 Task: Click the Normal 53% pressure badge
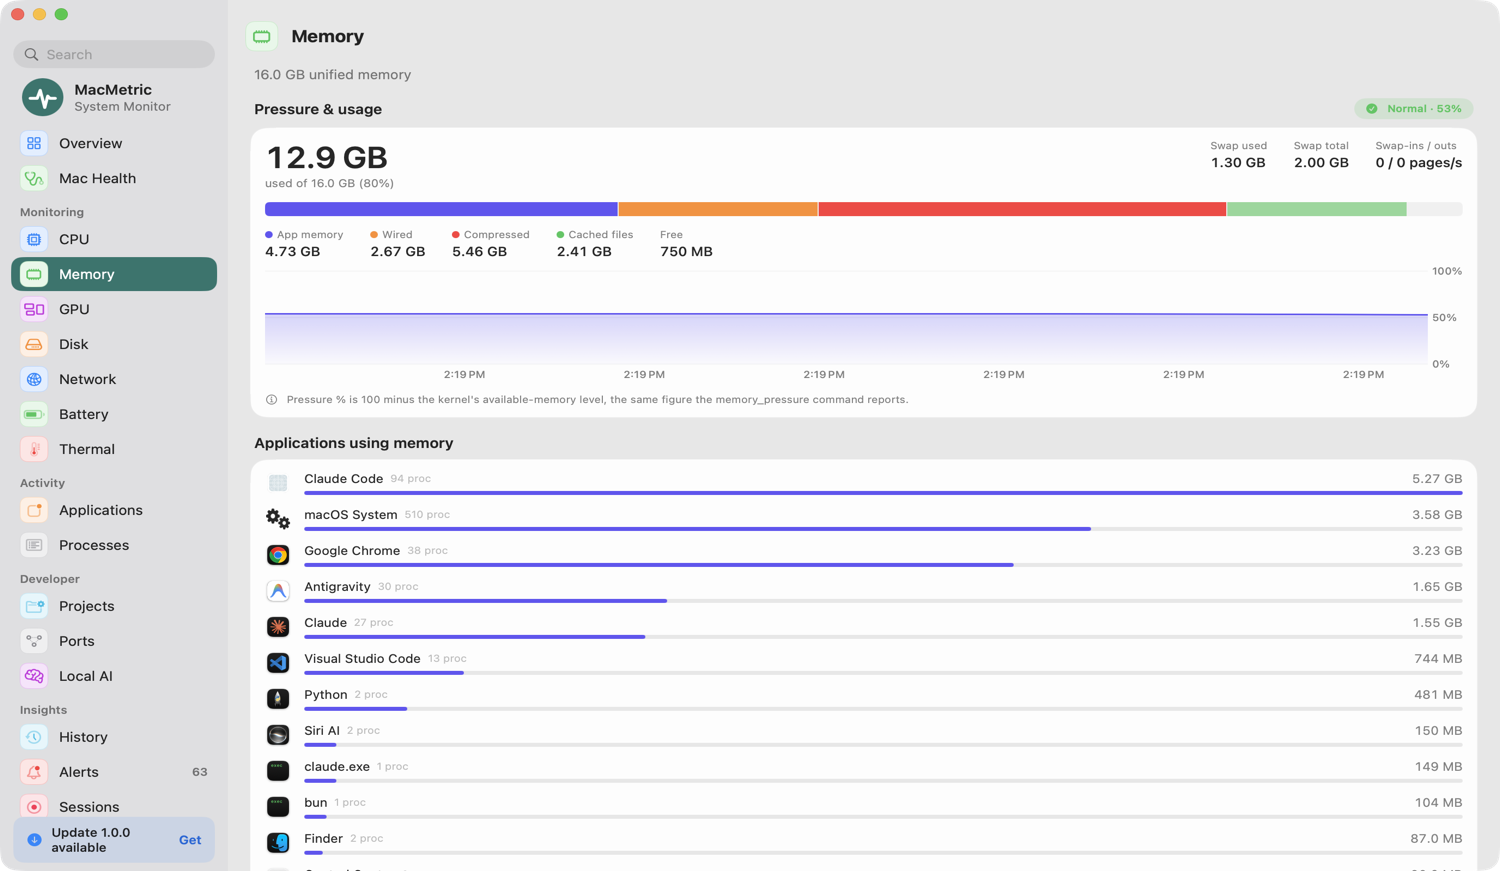pyautogui.click(x=1414, y=109)
